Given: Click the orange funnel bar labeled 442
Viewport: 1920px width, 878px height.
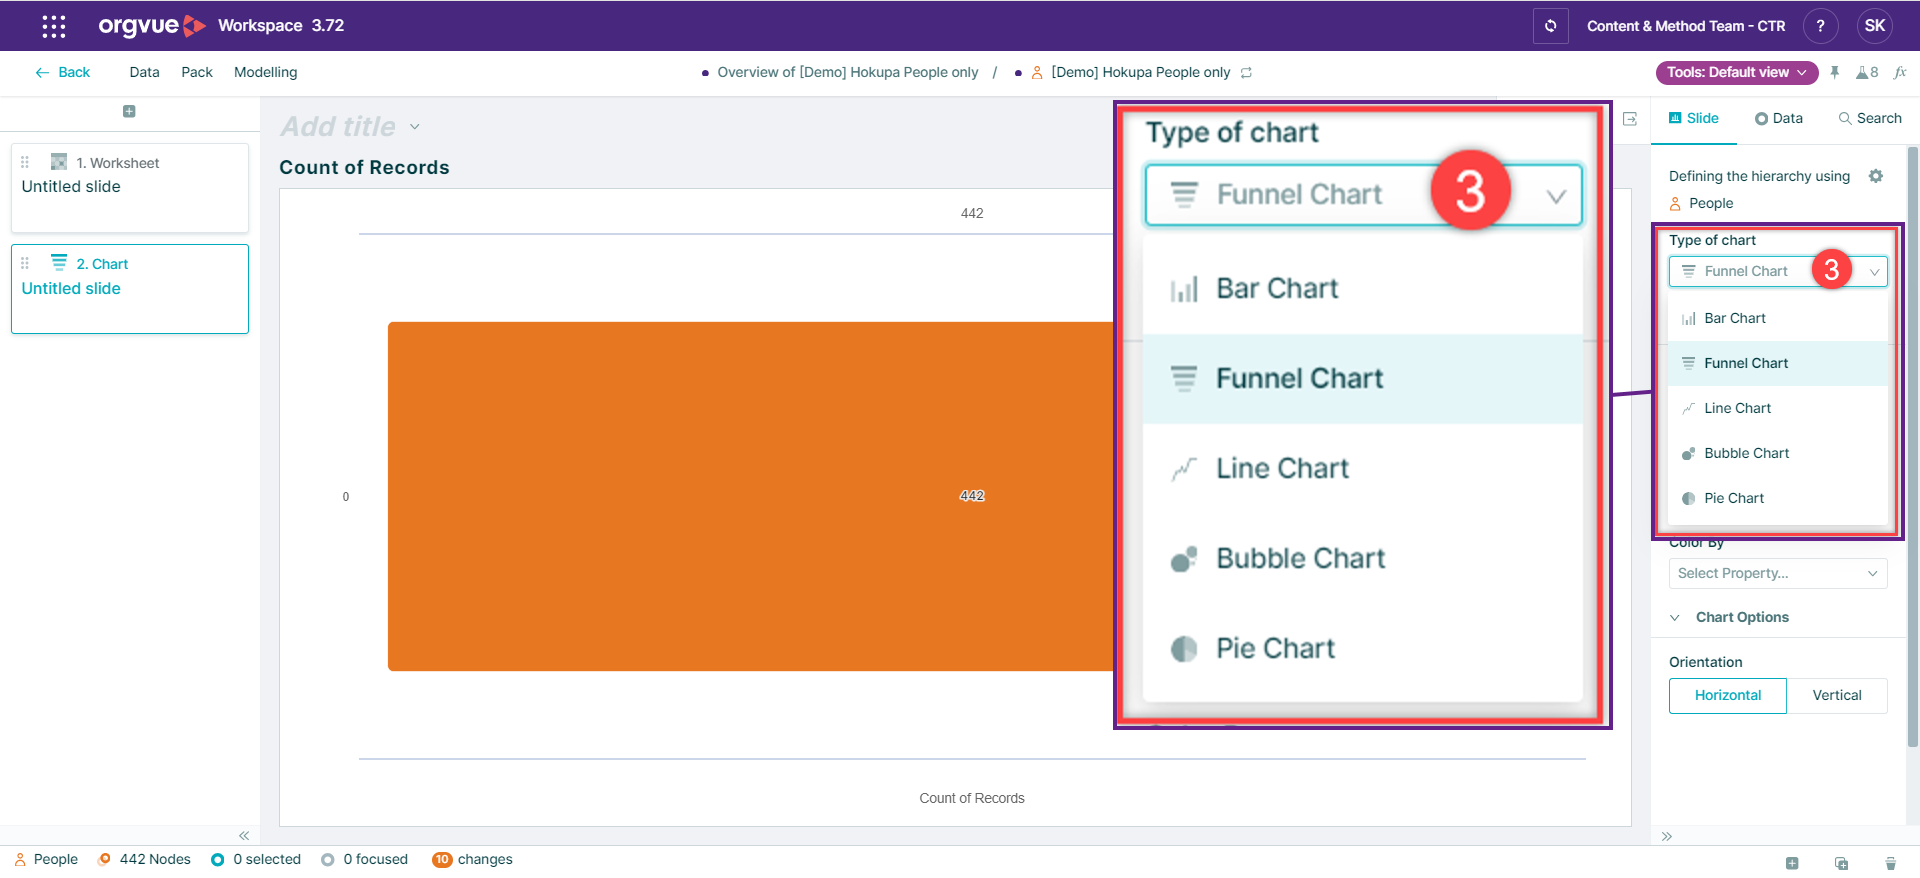Looking at the screenshot, I should pos(750,496).
